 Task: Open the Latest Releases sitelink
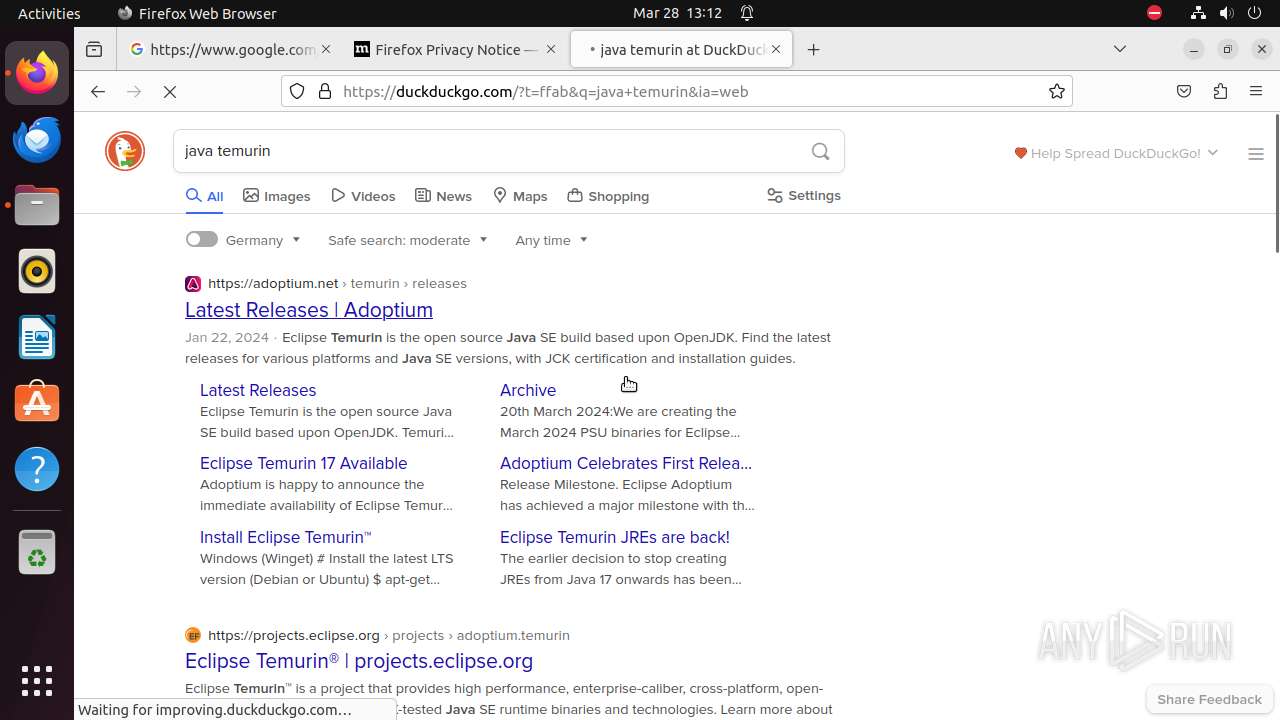tap(258, 390)
